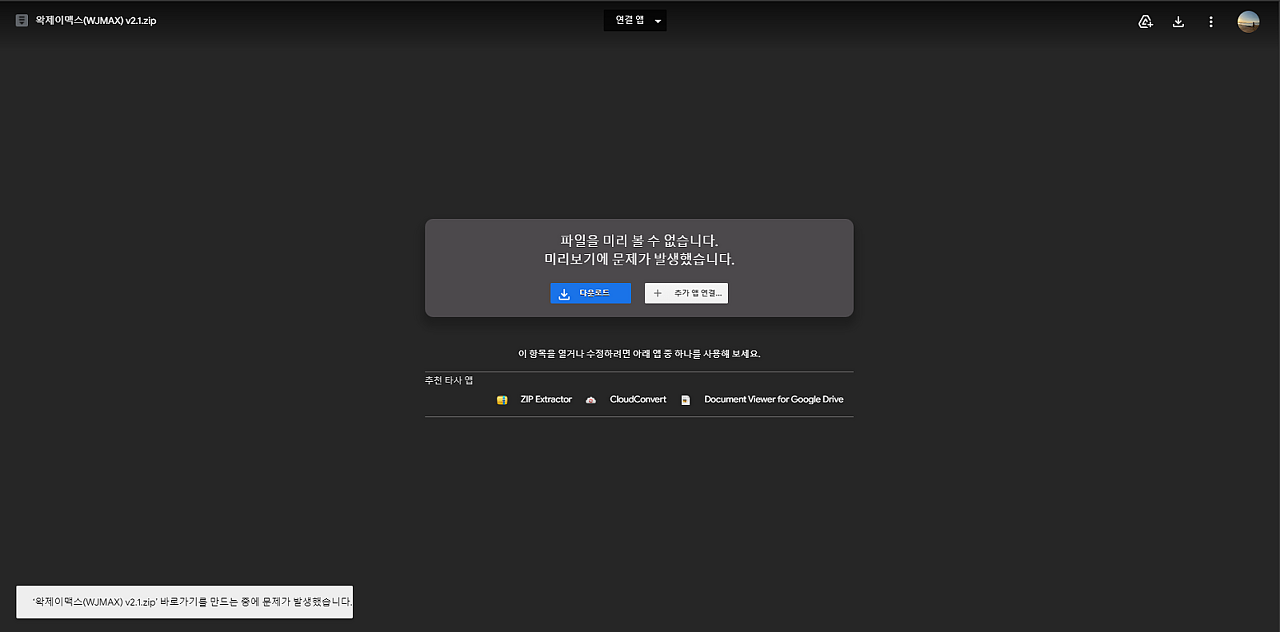Click the Document Viewer app icon
Viewport: 1280px width, 632px height.
(686, 400)
